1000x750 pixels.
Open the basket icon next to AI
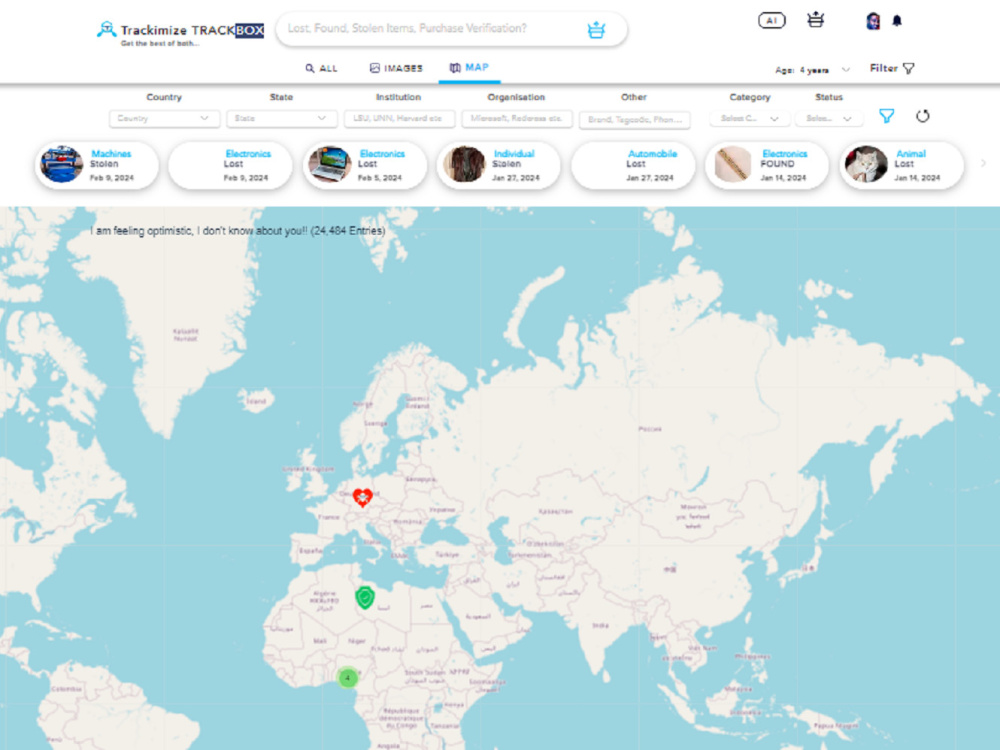coord(815,20)
